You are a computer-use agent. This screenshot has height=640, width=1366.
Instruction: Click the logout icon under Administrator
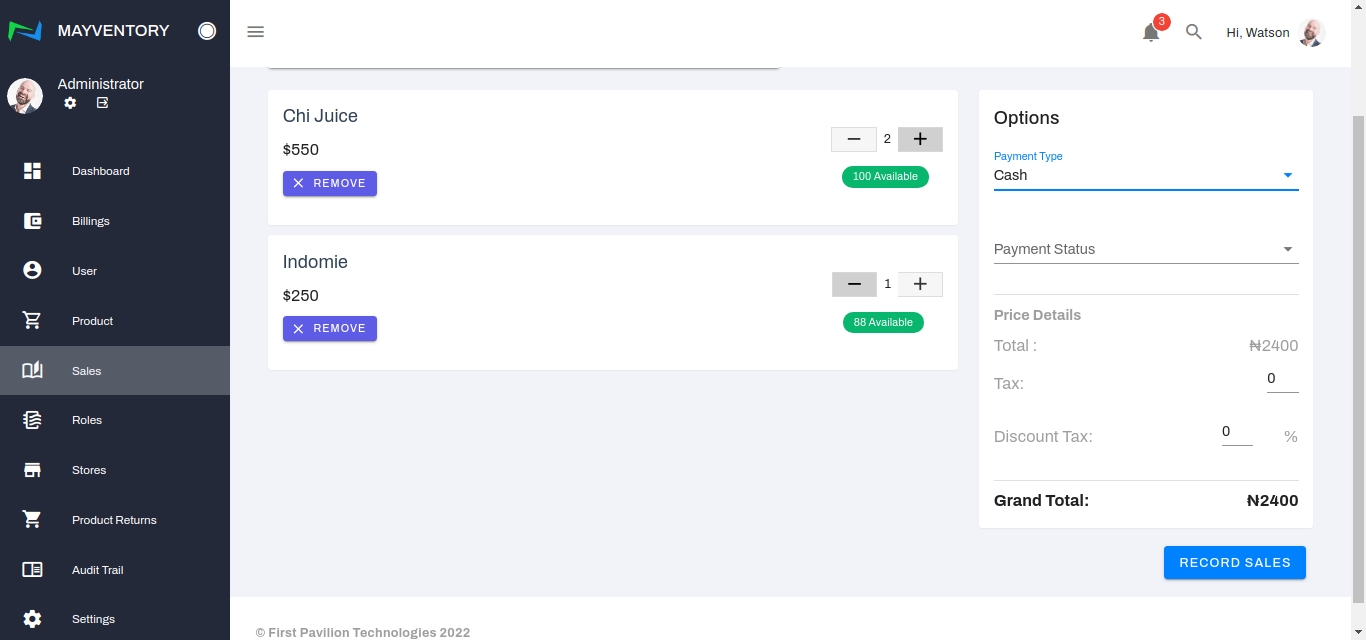coord(102,103)
